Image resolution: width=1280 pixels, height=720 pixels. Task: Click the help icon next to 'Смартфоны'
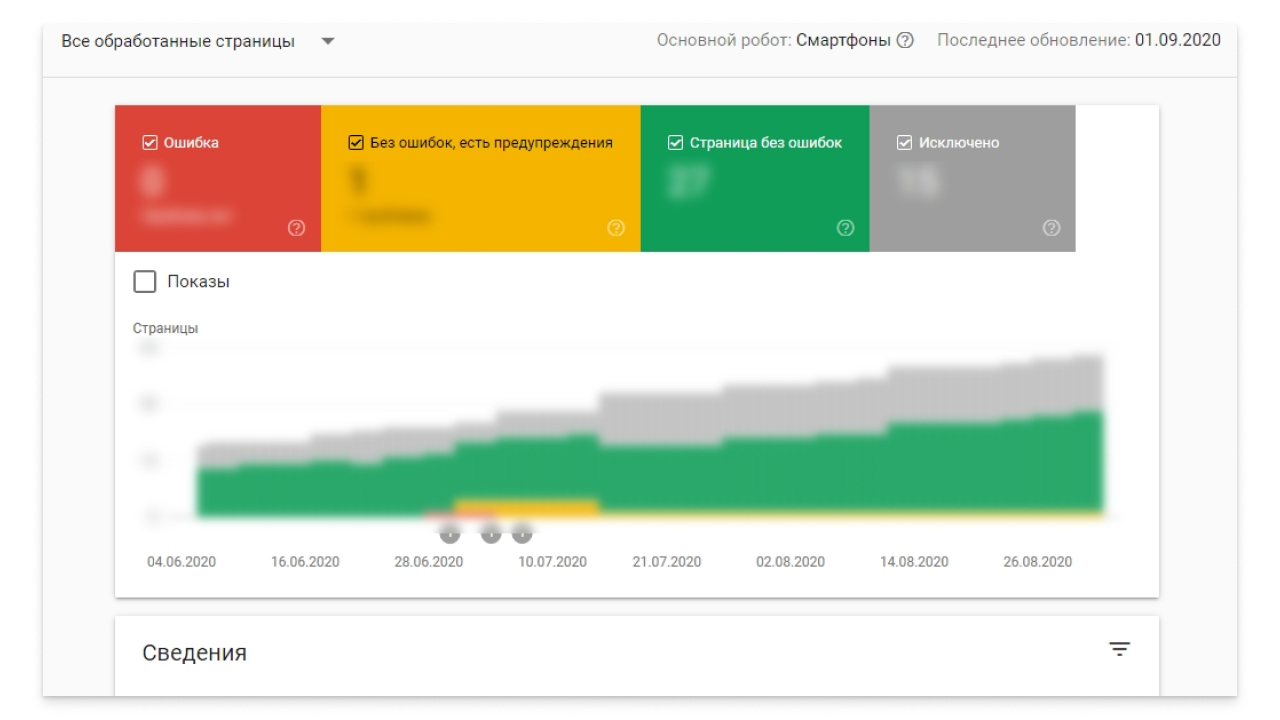tap(905, 41)
